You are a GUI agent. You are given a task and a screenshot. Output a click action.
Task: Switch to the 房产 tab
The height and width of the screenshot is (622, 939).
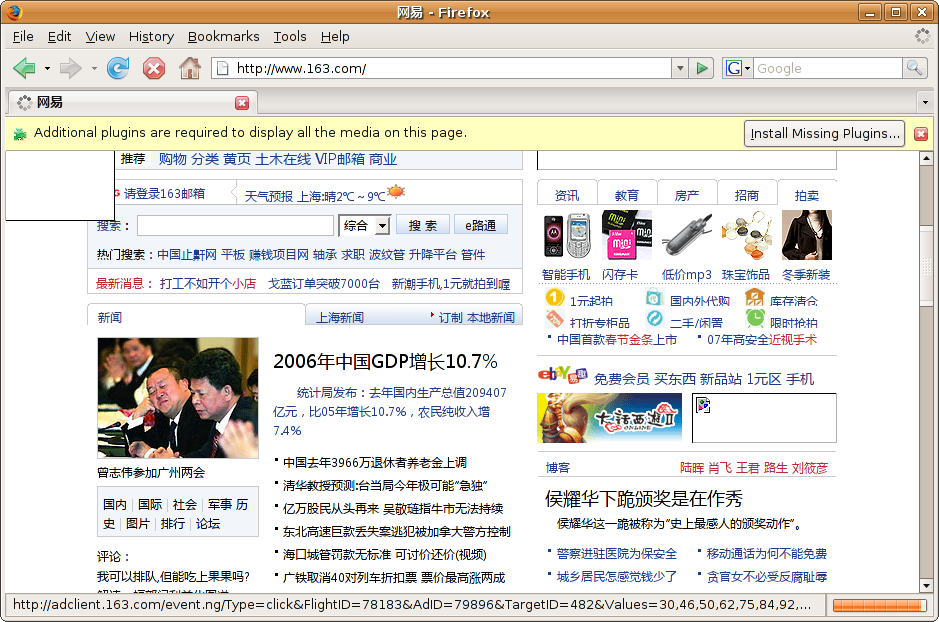tap(686, 195)
